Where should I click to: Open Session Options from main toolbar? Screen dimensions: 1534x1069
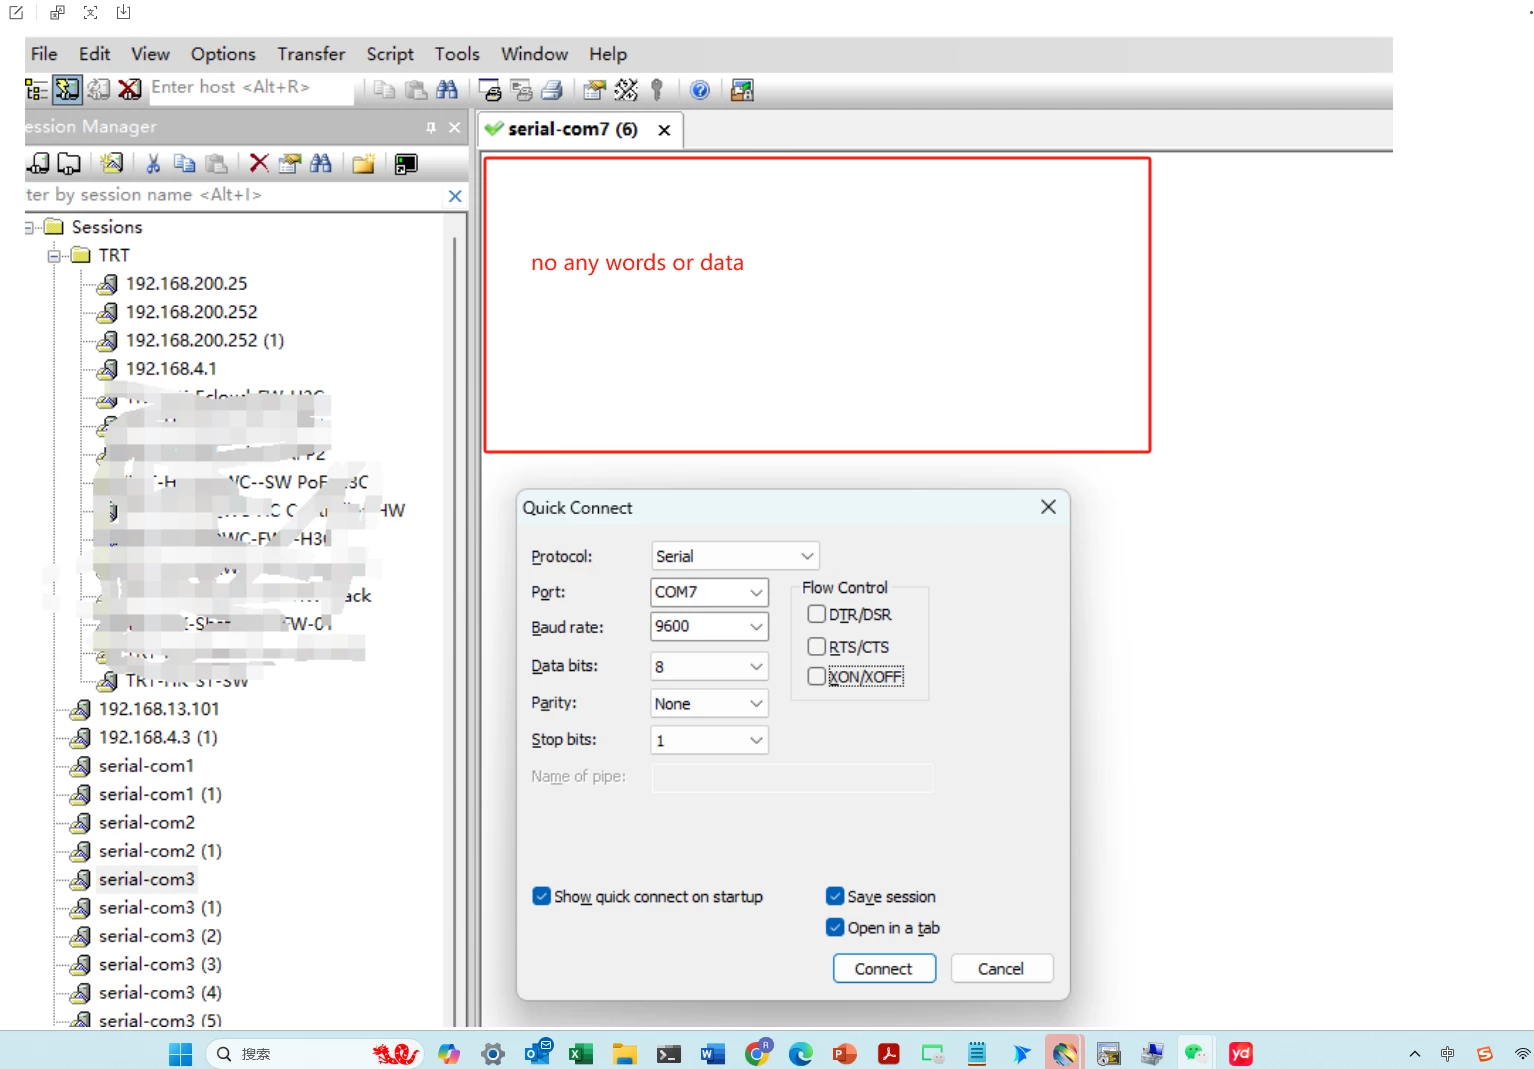pos(594,90)
